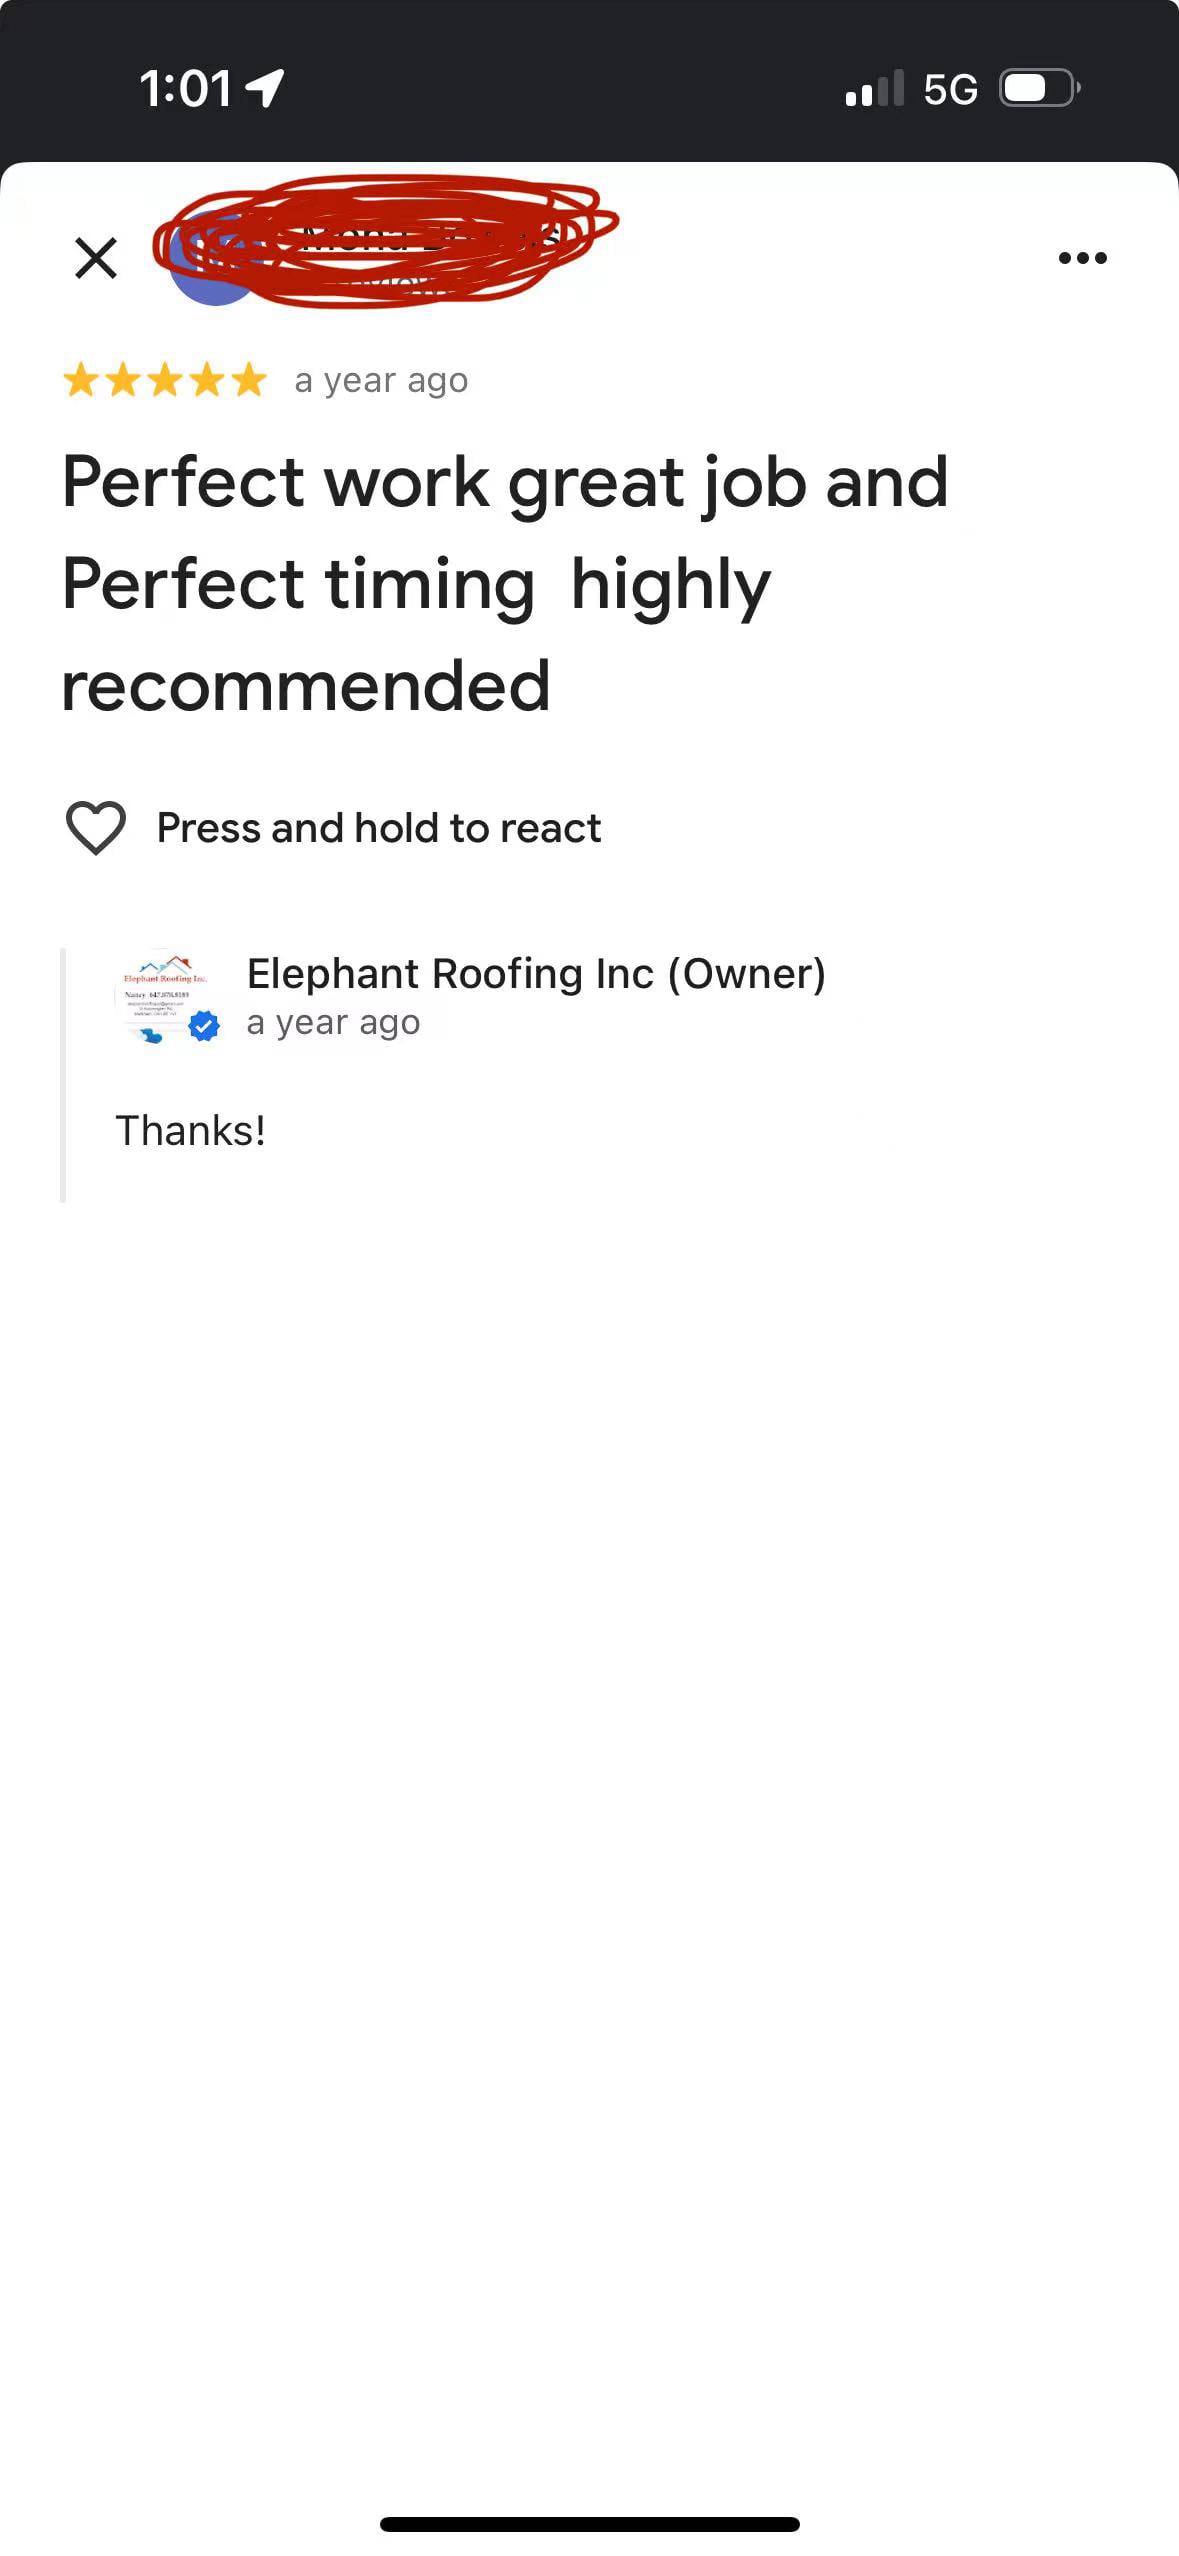Viewport: 1179px width, 2556px height.
Task: Tap the heart react icon
Action: tap(96, 827)
